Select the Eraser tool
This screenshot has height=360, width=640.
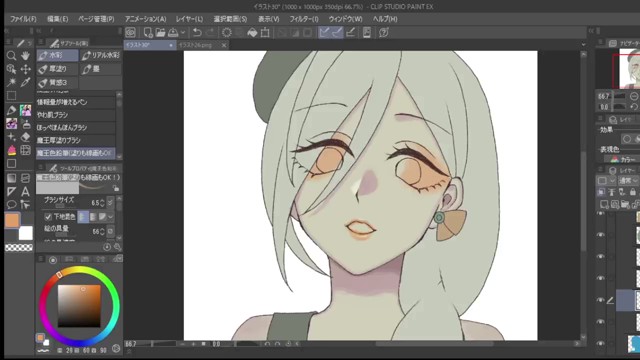click(x=25, y=137)
